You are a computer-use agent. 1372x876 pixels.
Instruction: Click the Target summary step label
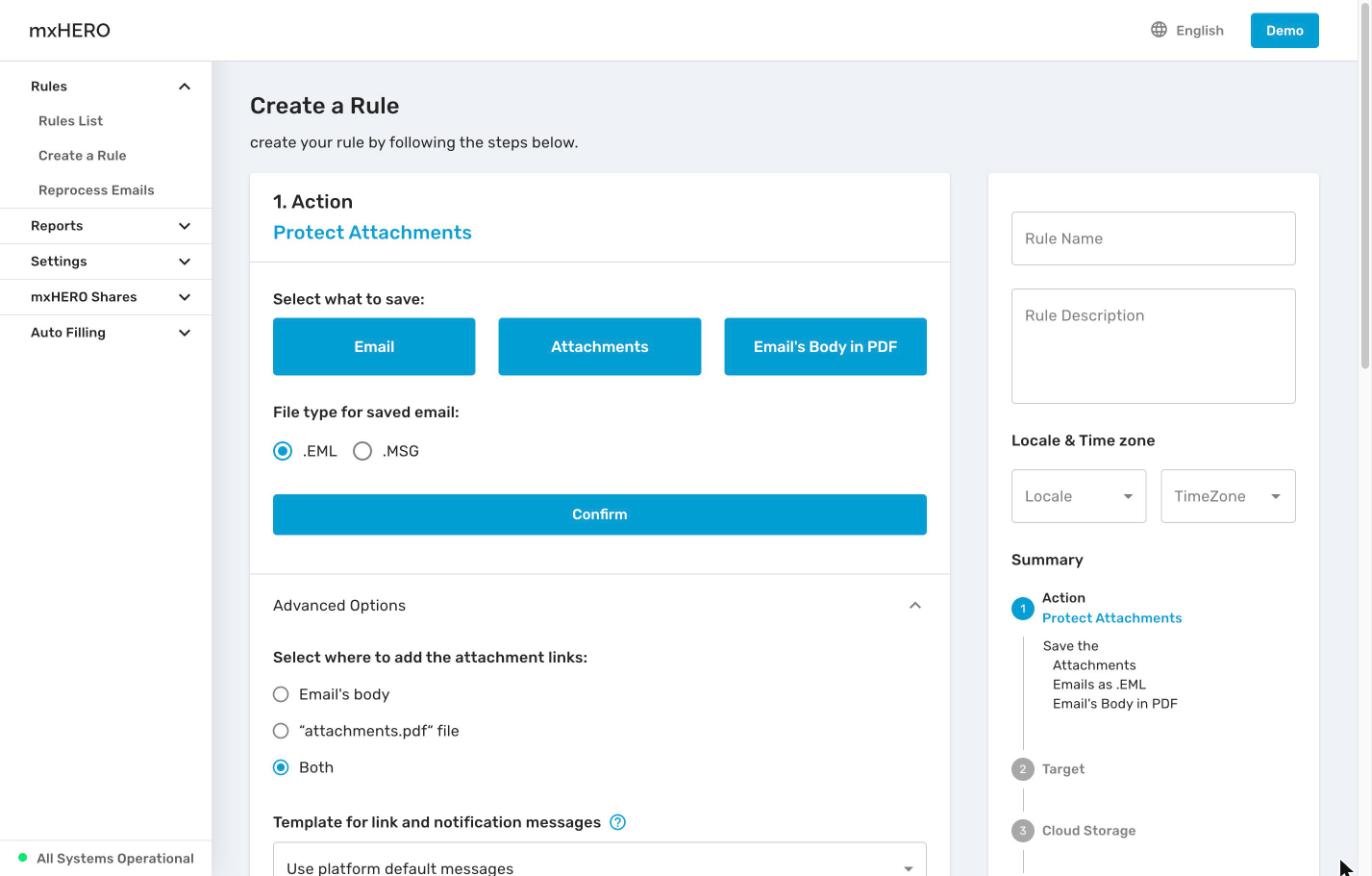(1063, 769)
